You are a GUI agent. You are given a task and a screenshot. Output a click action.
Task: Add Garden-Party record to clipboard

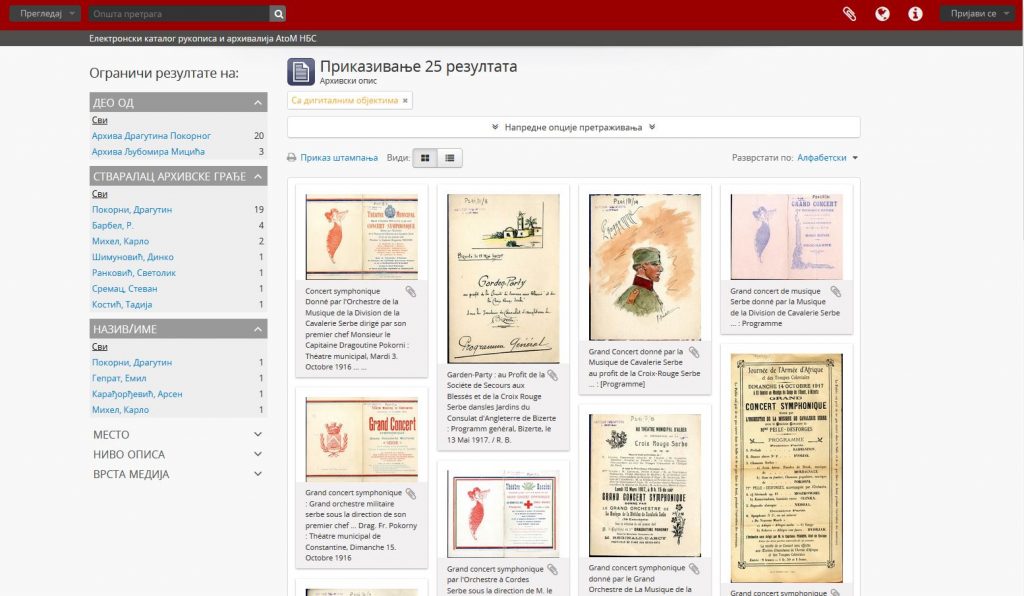coord(552,376)
